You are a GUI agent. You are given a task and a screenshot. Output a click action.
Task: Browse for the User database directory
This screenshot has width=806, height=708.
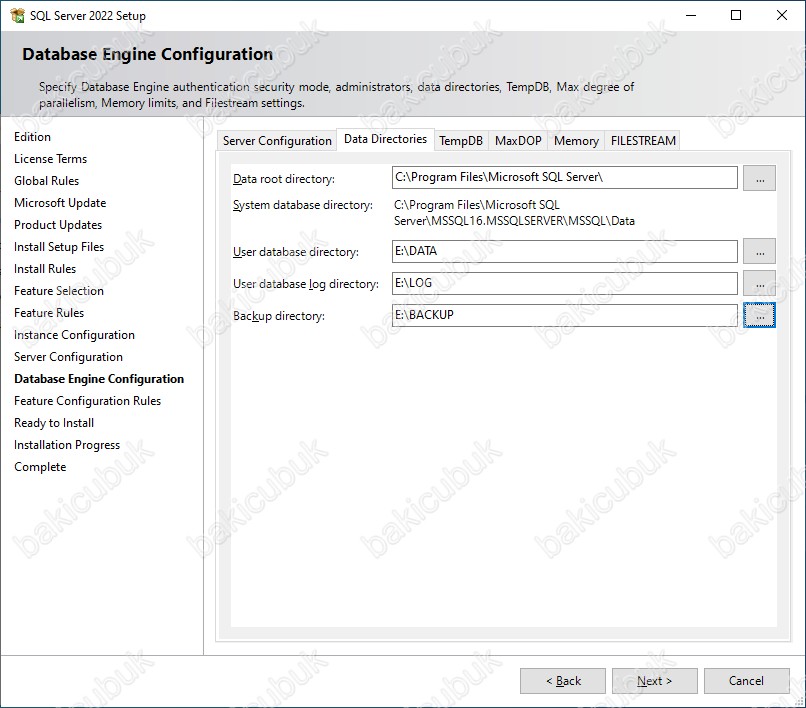pos(759,251)
